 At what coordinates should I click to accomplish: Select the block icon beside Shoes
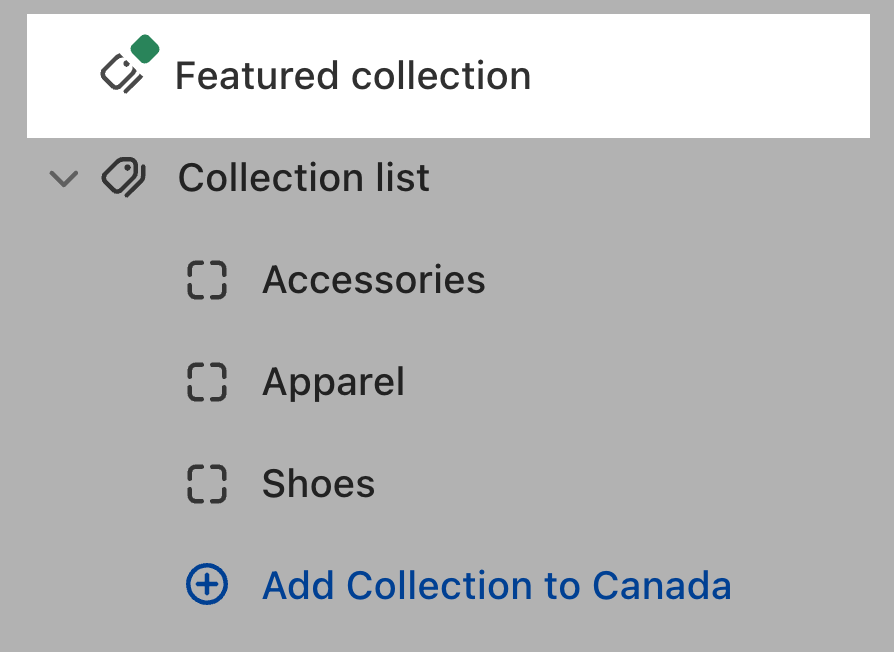[206, 484]
